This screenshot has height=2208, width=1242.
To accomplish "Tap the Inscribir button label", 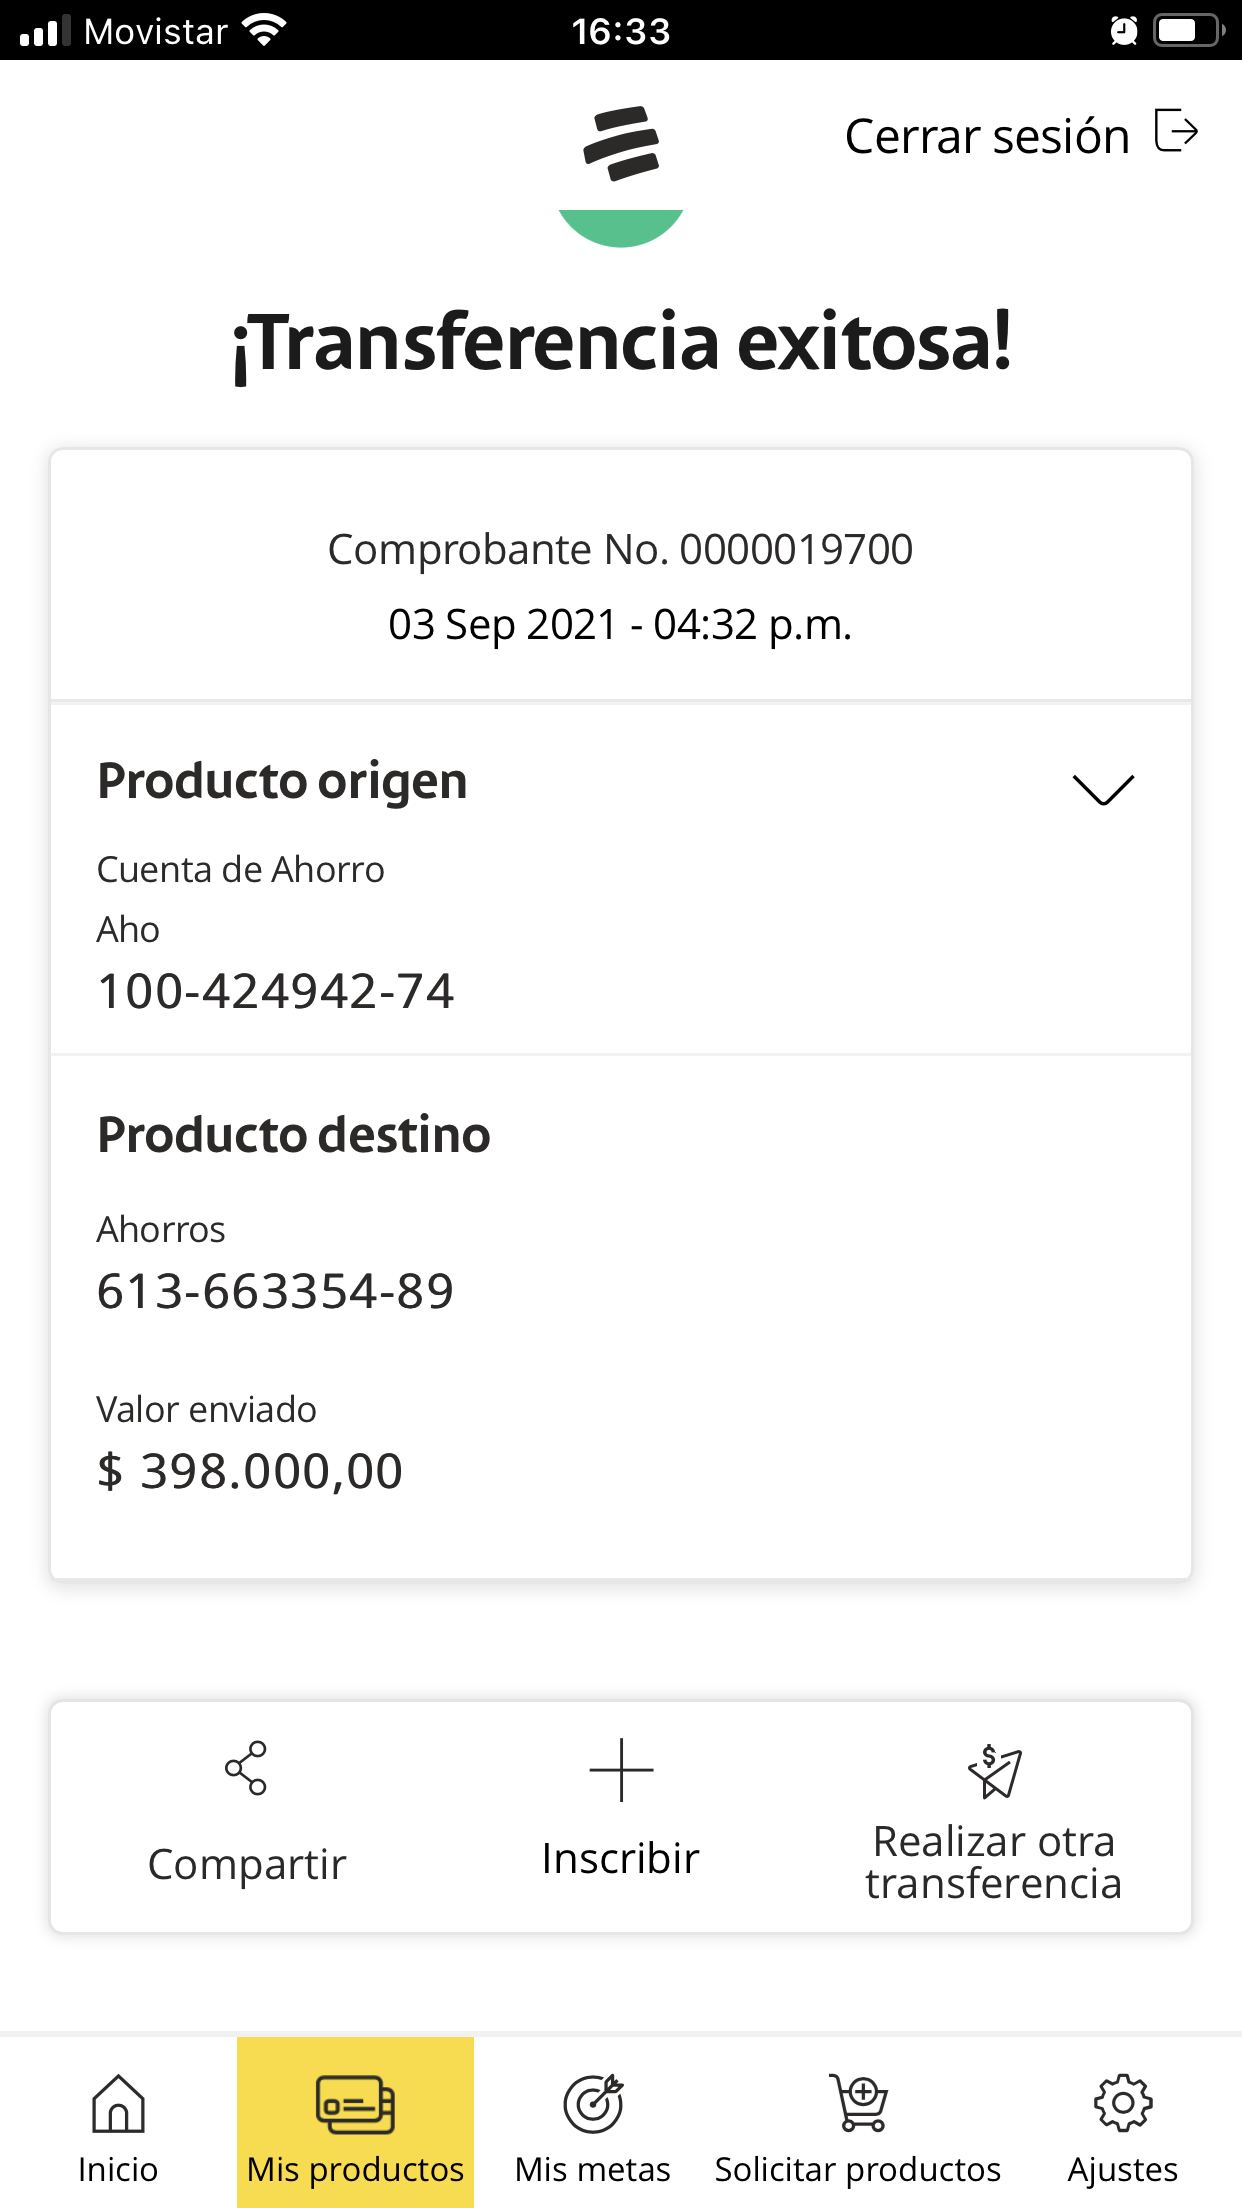I will [621, 1859].
